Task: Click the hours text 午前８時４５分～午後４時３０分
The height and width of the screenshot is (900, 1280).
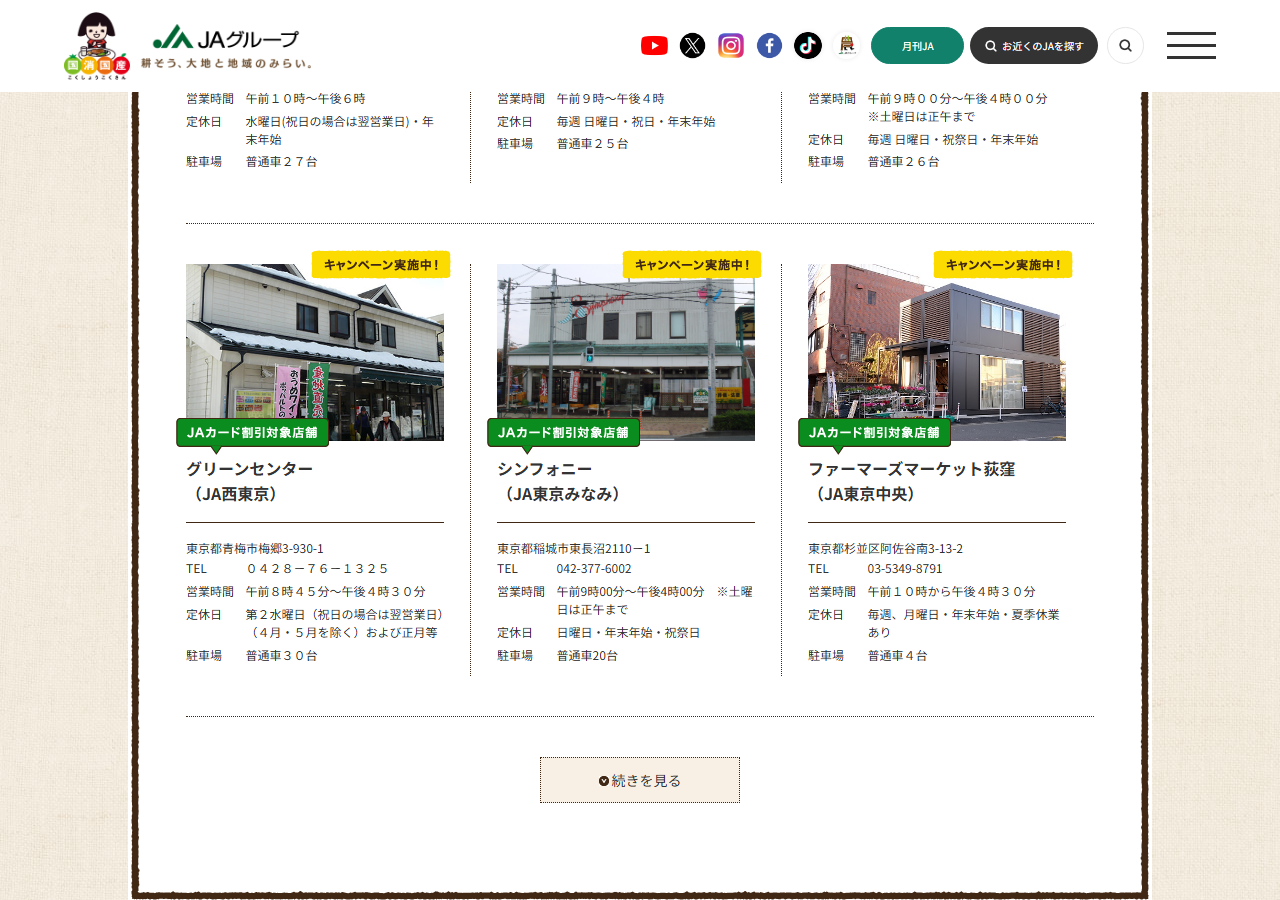Action: [336, 591]
